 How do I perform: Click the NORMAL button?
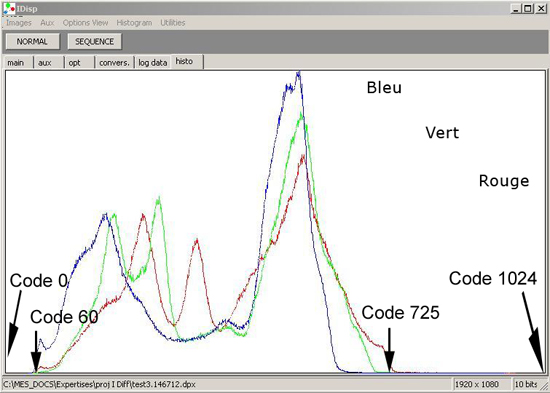point(32,41)
